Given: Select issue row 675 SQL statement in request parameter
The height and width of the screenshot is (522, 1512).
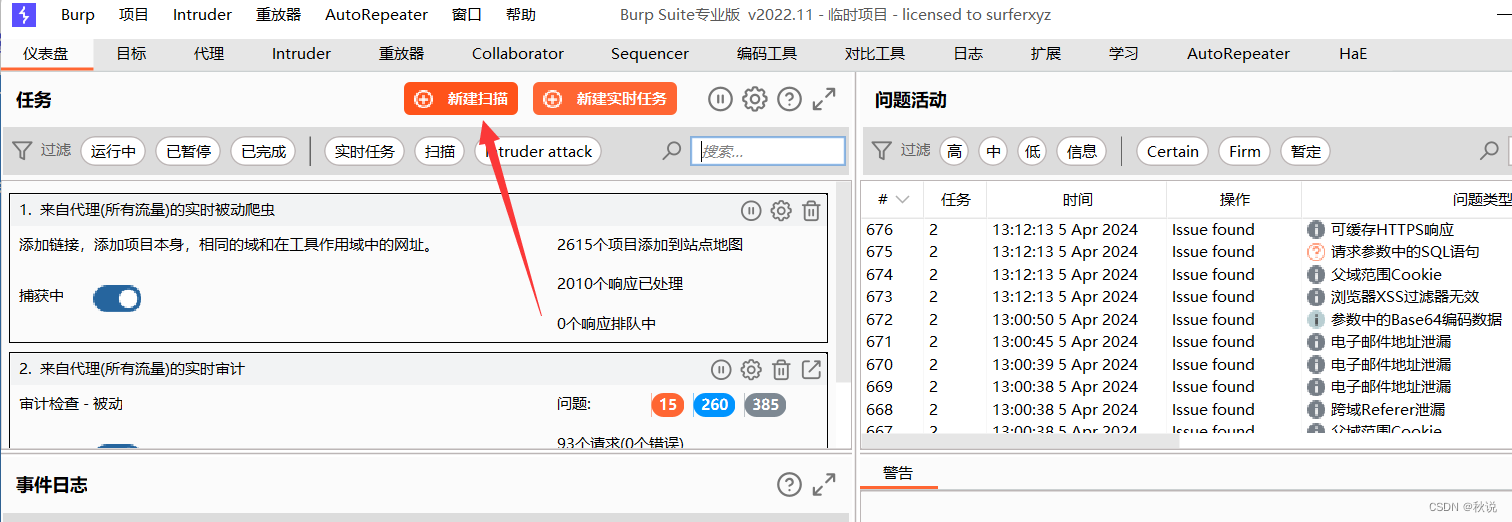Looking at the screenshot, I should 1186,252.
